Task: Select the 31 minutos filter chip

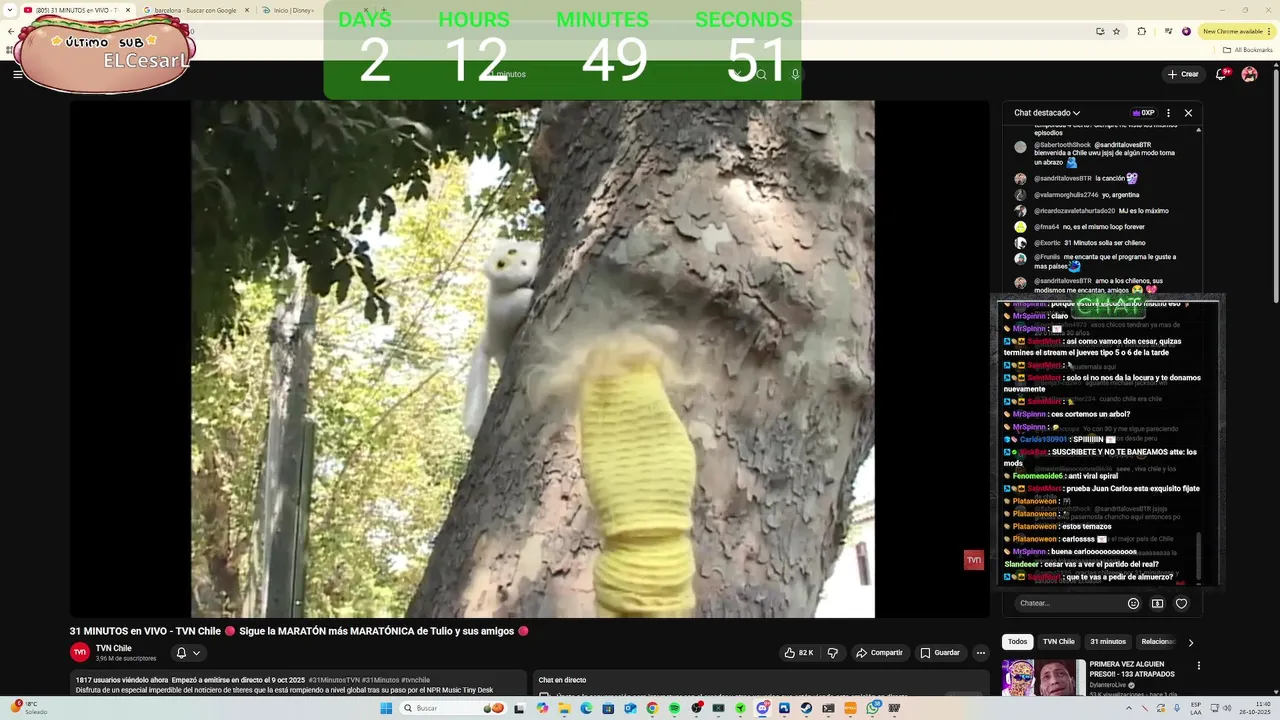Action: 1108,642
